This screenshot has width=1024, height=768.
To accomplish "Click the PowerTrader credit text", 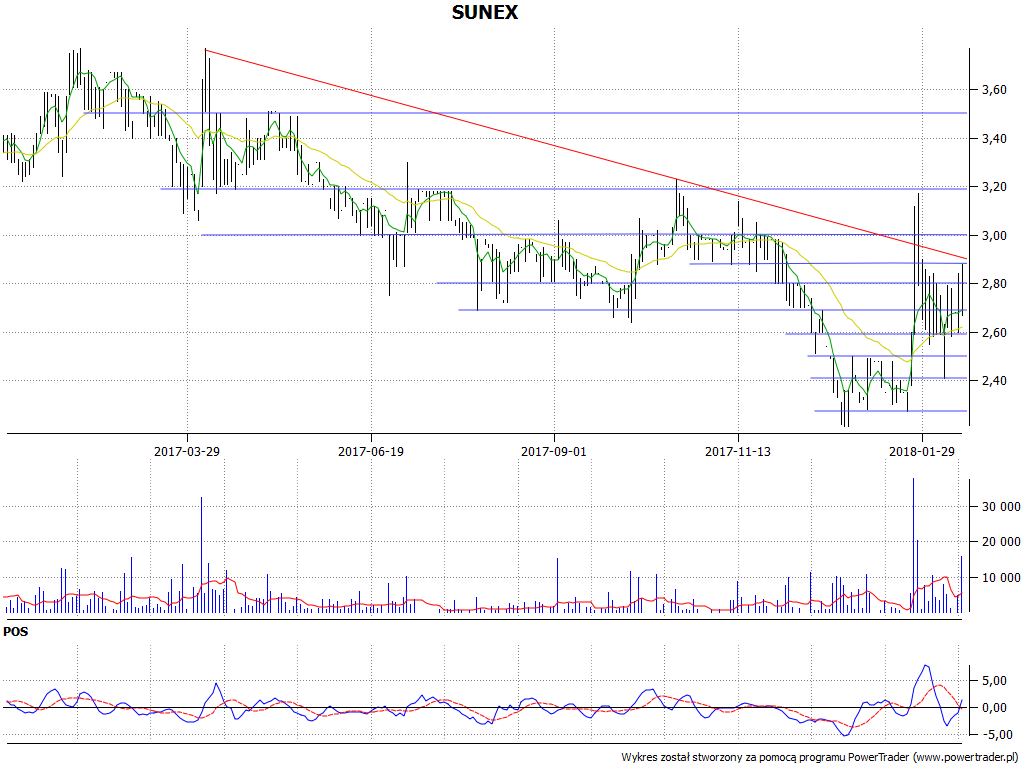I will pyautogui.click(x=821, y=758).
